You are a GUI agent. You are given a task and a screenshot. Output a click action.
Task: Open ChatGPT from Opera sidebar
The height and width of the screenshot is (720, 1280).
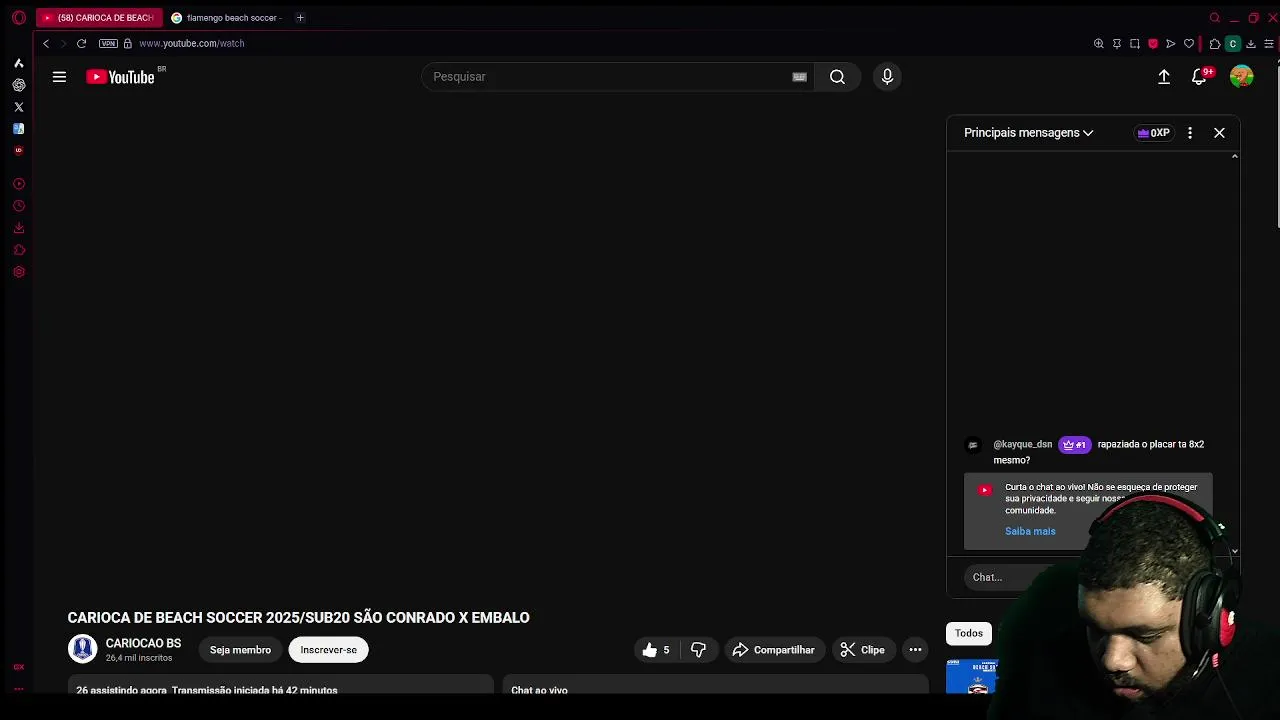[18, 85]
